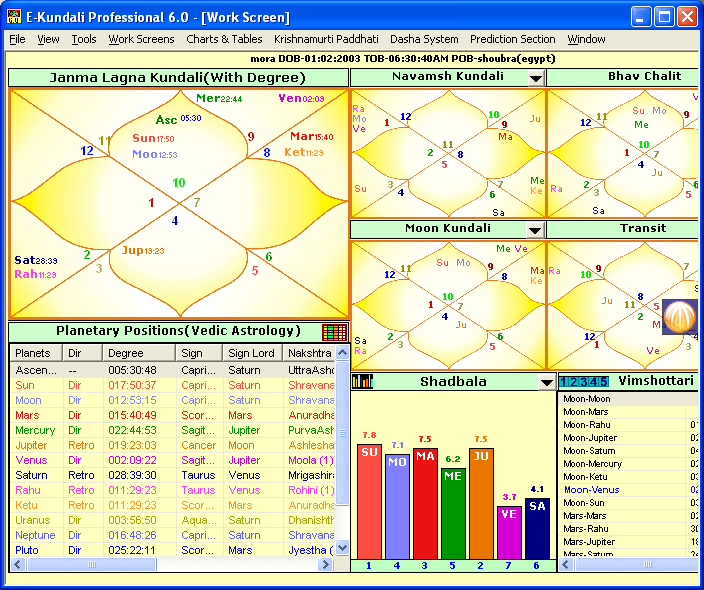Click the planetary table scroll-right arrow
704x590 pixels.
tap(326, 564)
